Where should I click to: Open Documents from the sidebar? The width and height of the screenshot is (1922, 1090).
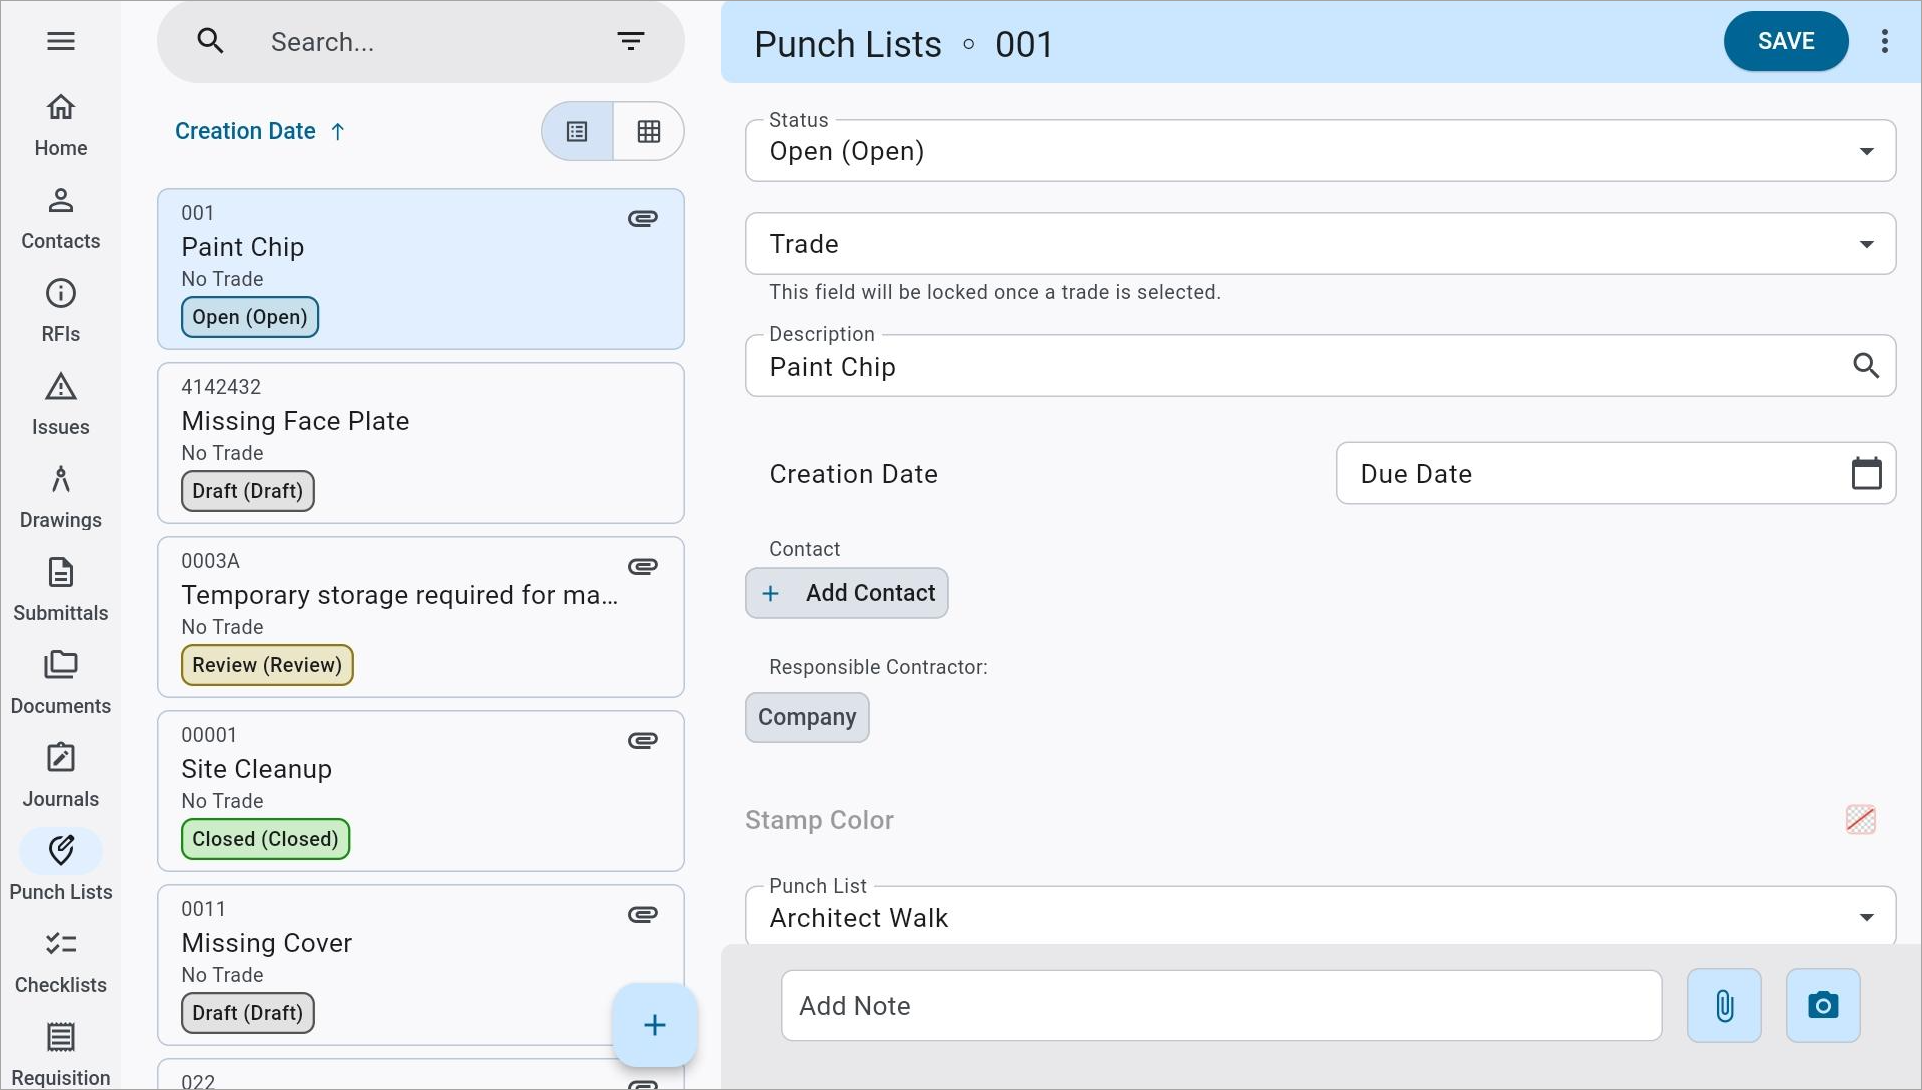tap(61, 683)
